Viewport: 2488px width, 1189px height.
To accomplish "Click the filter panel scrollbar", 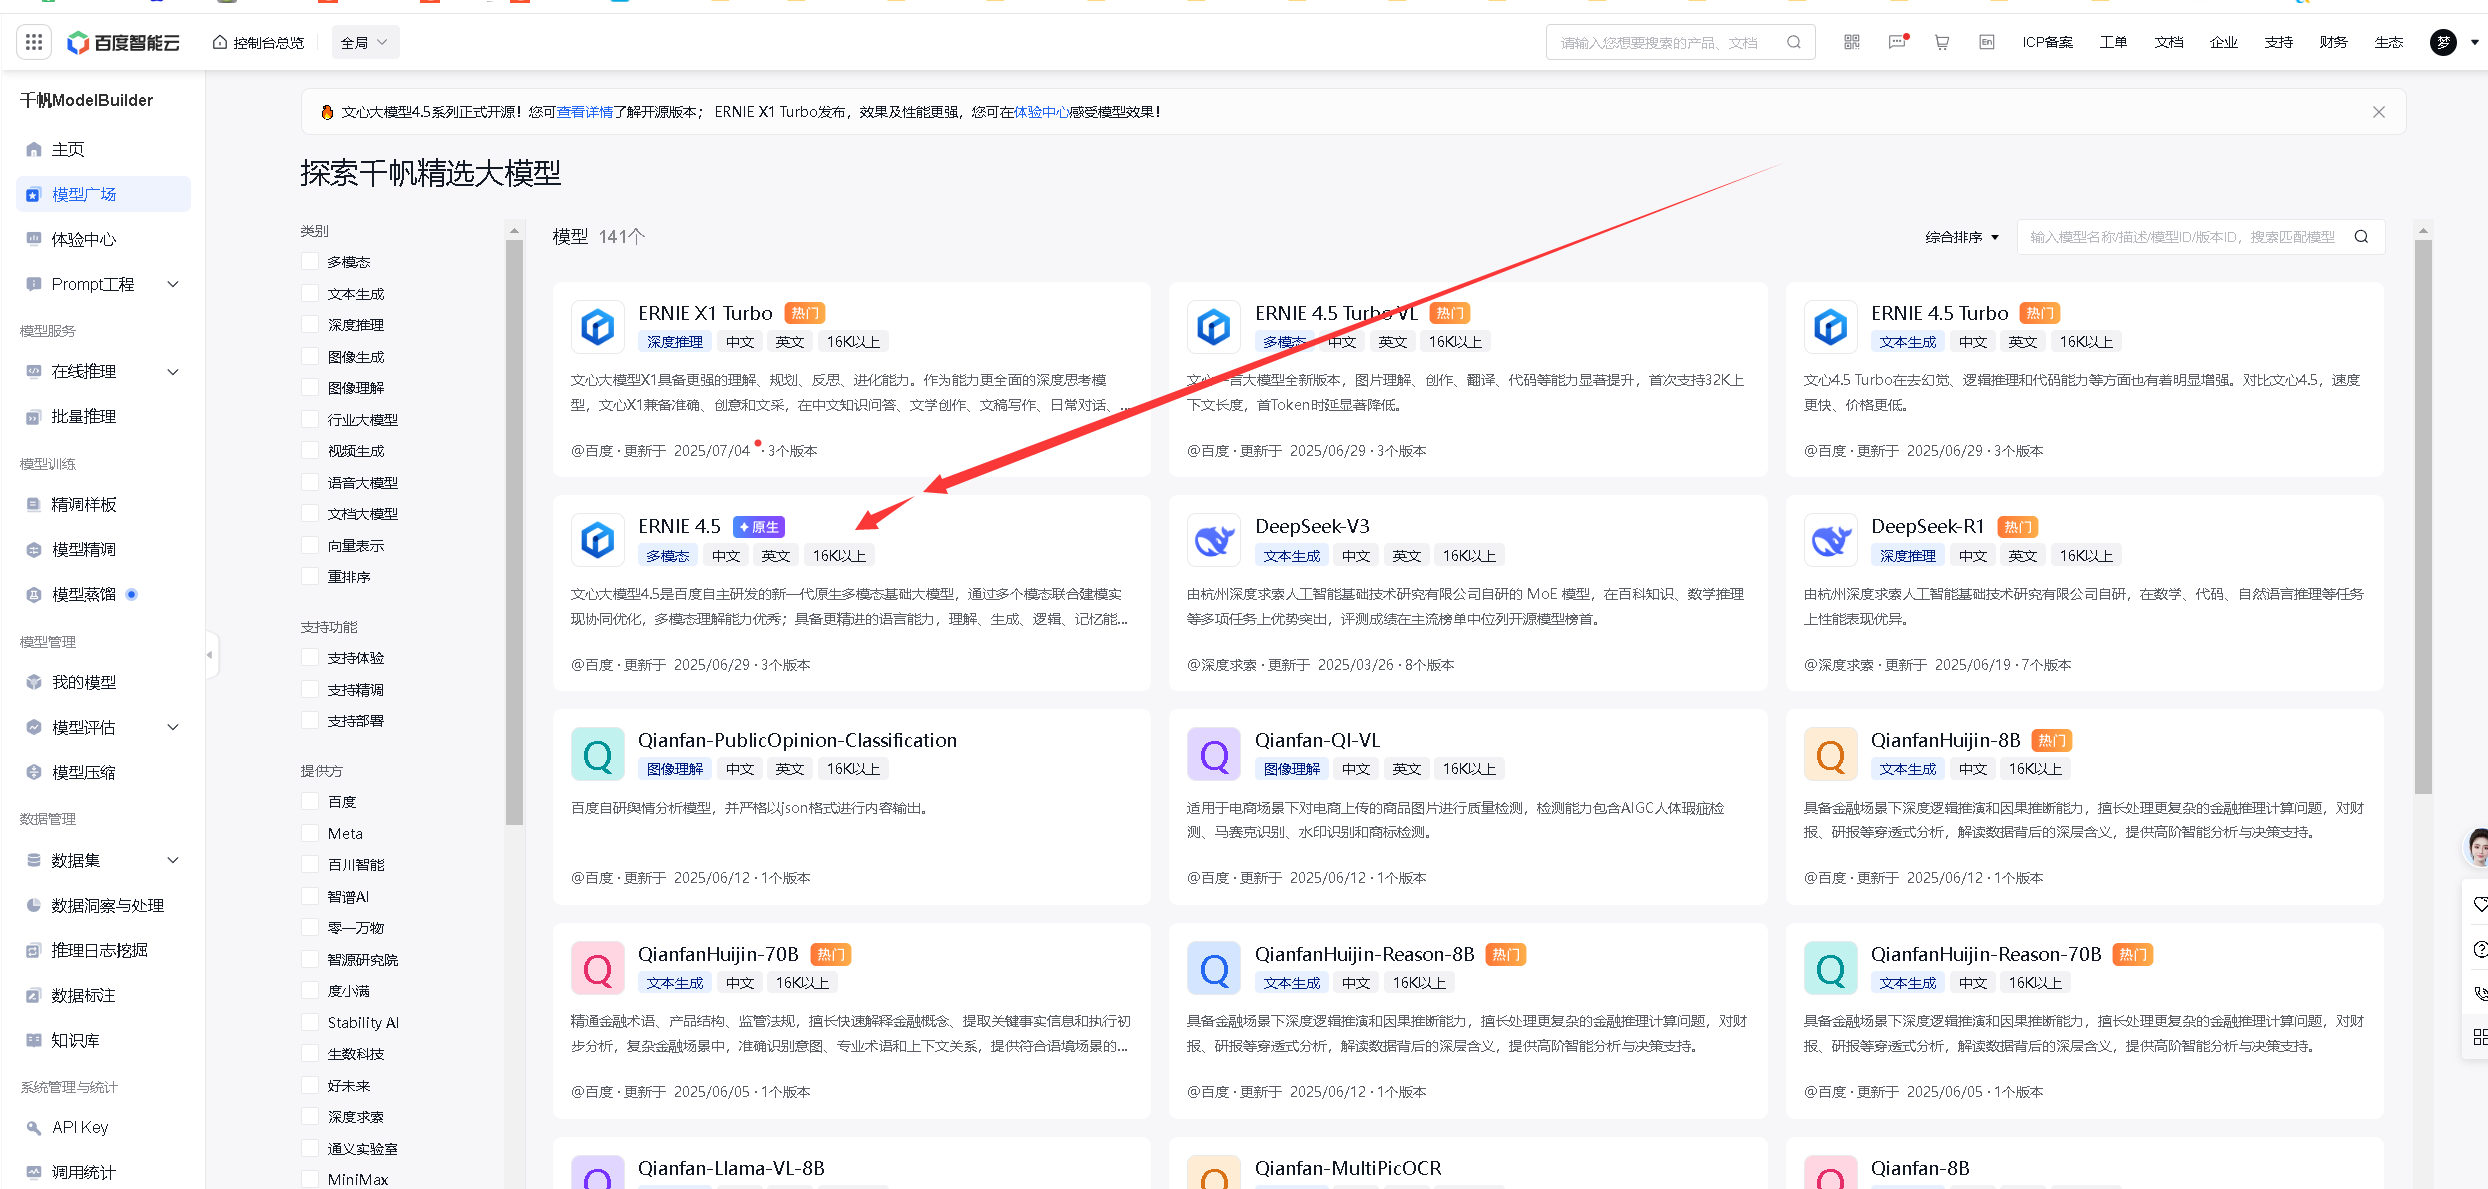I will pos(514,532).
